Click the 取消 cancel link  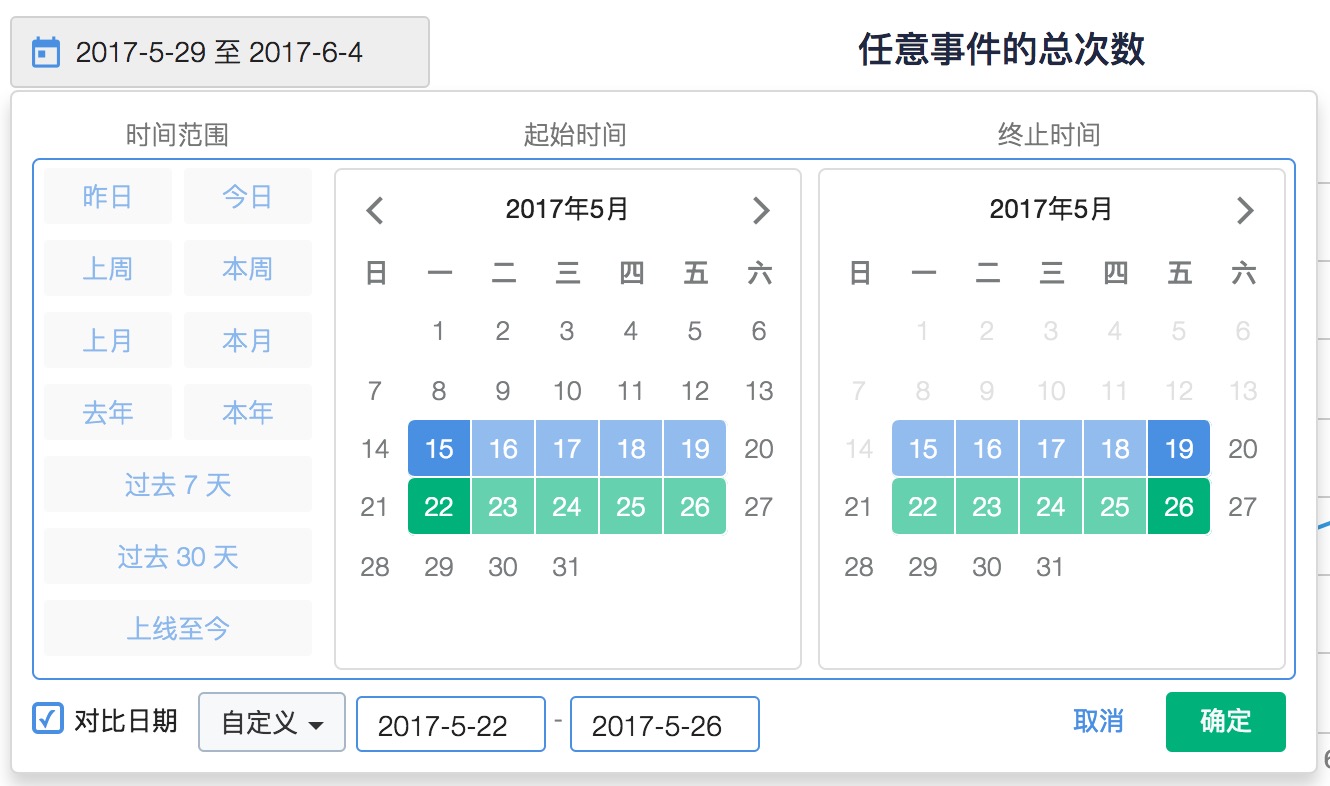pyautogui.click(x=1098, y=722)
